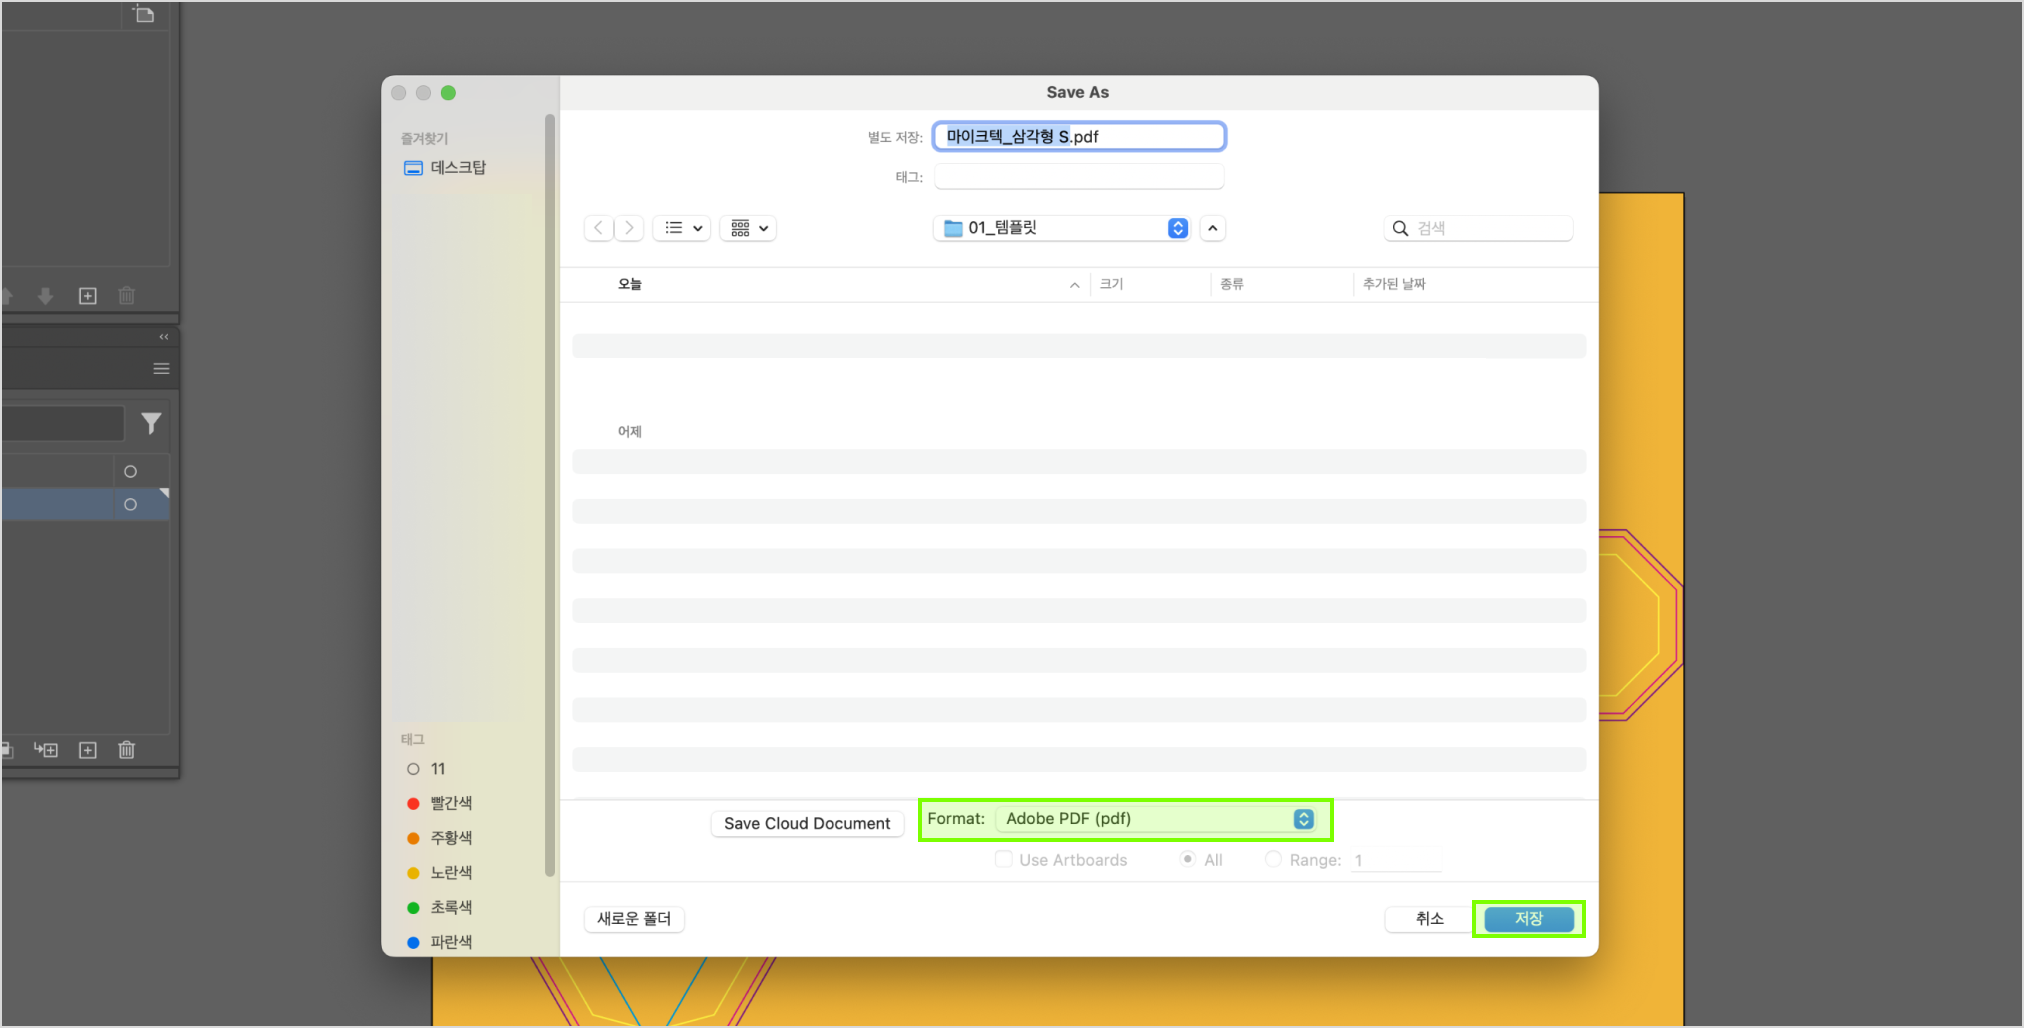Click the search magnifier icon
Viewport: 2024px width, 1028px height.
pos(1400,229)
